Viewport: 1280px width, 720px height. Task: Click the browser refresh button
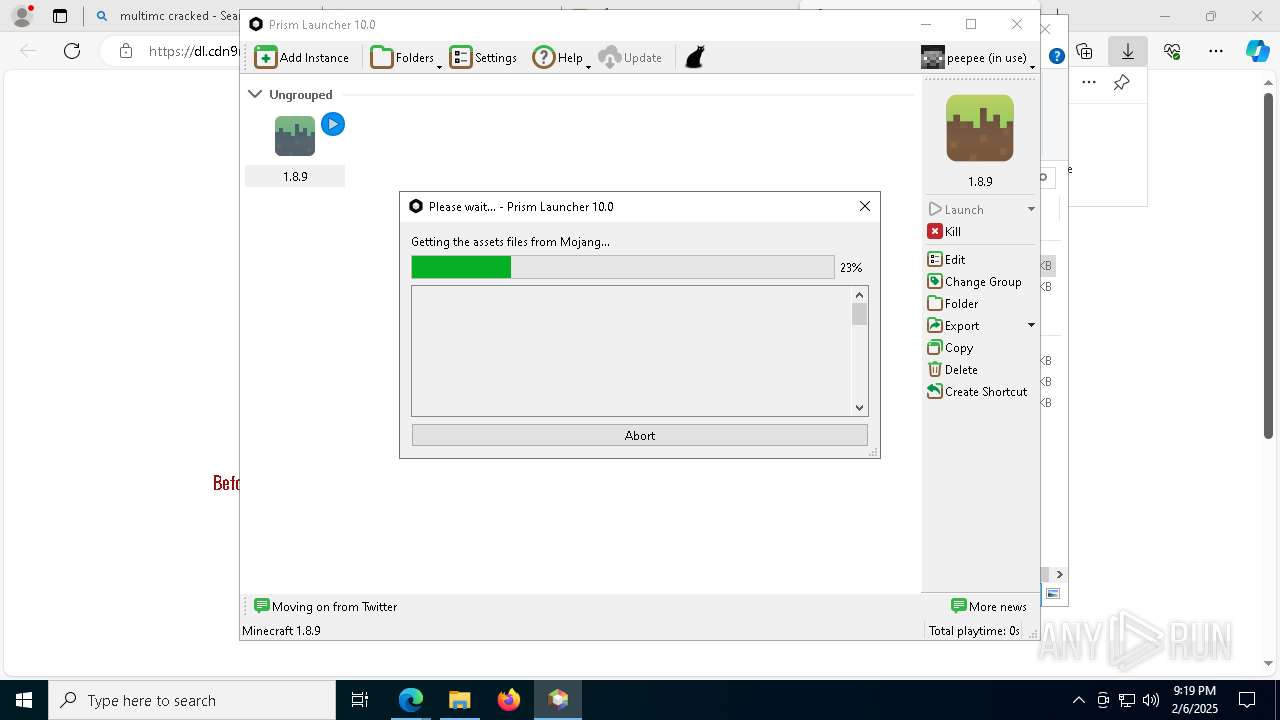click(x=72, y=51)
